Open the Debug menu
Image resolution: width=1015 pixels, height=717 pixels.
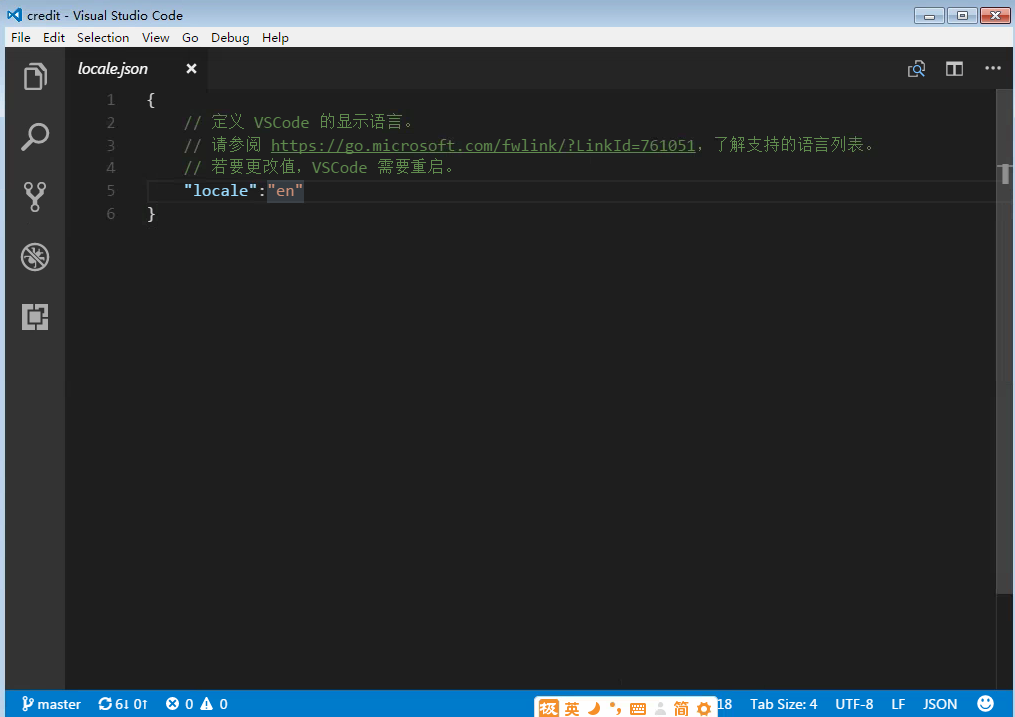(x=230, y=37)
